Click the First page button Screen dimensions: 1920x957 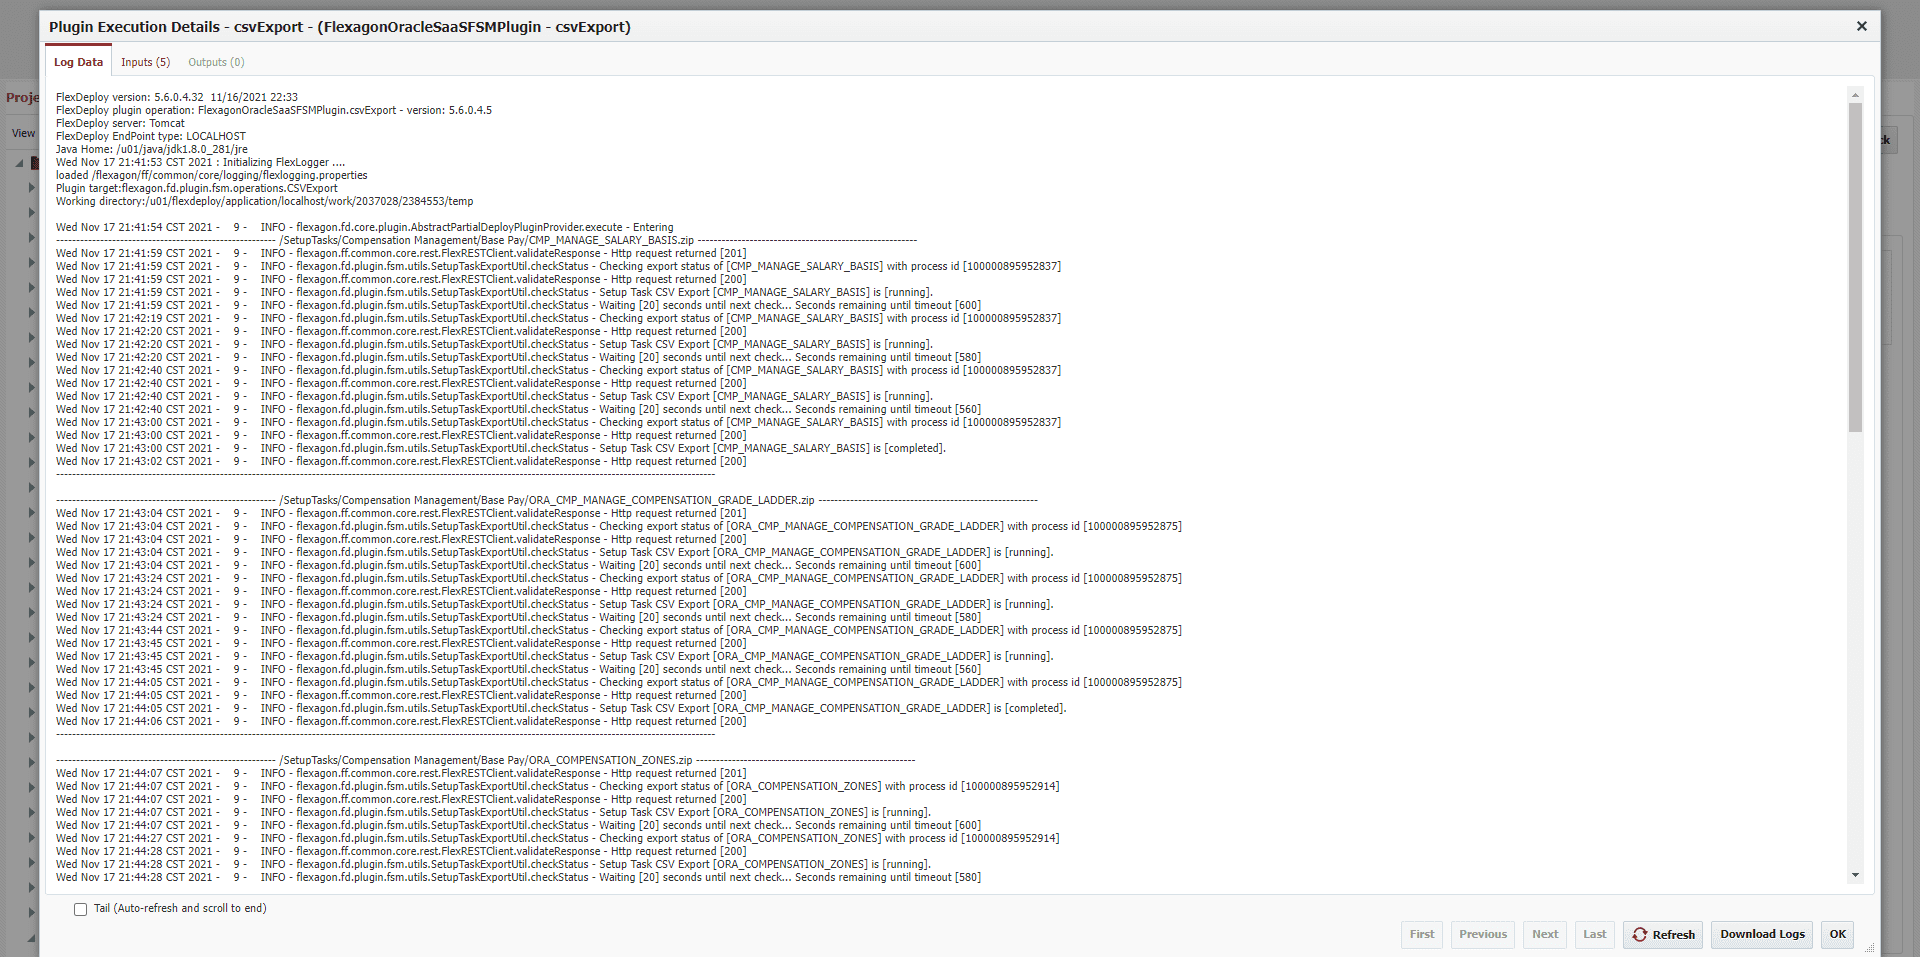pyautogui.click(x=1421, y=934)
